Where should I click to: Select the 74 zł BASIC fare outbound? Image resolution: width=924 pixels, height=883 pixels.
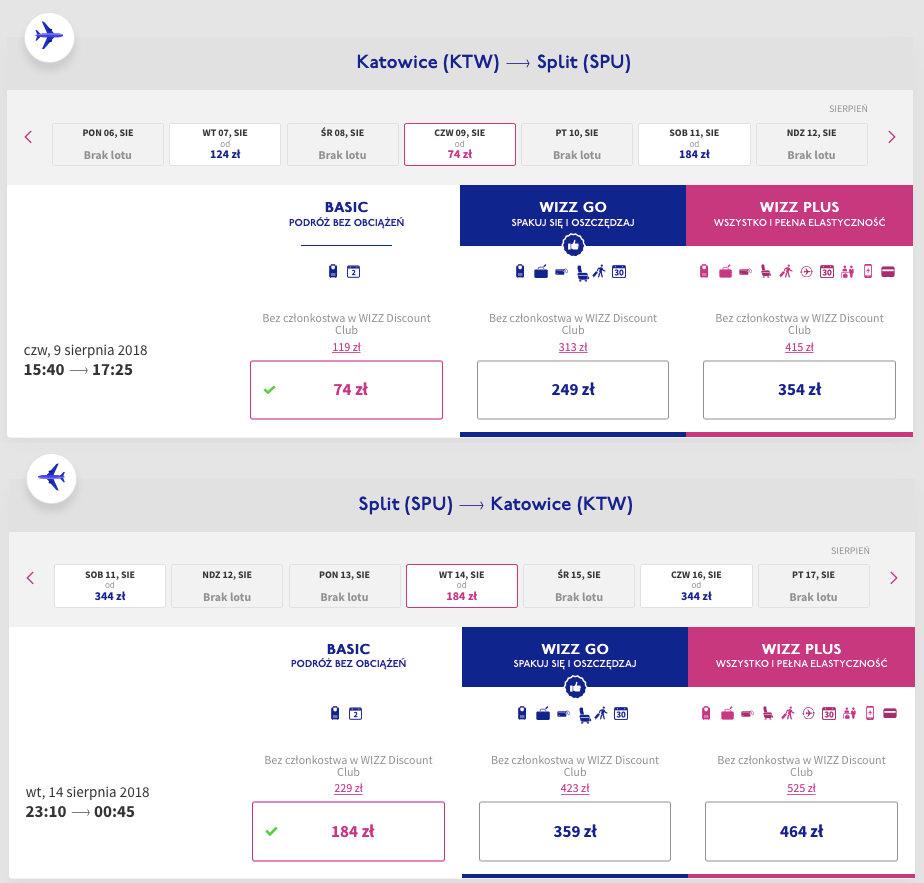point(346,390)
